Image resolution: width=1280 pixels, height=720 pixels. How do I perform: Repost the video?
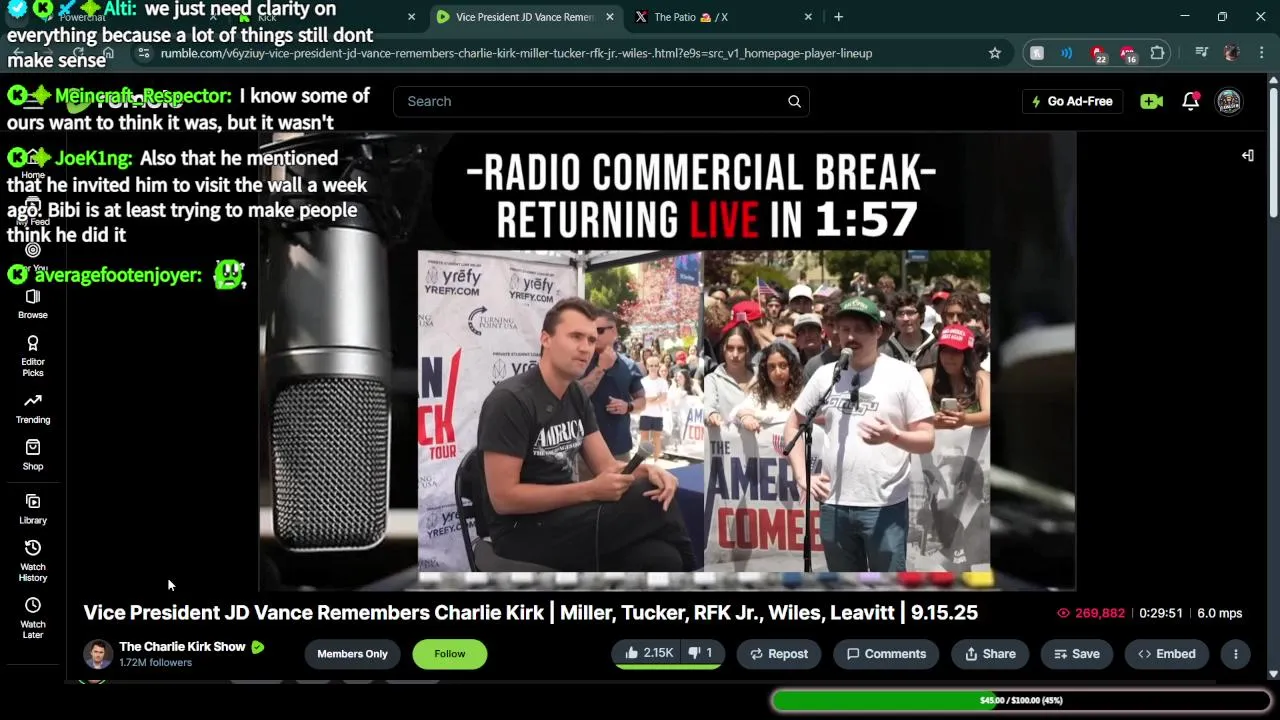point(779,654)
